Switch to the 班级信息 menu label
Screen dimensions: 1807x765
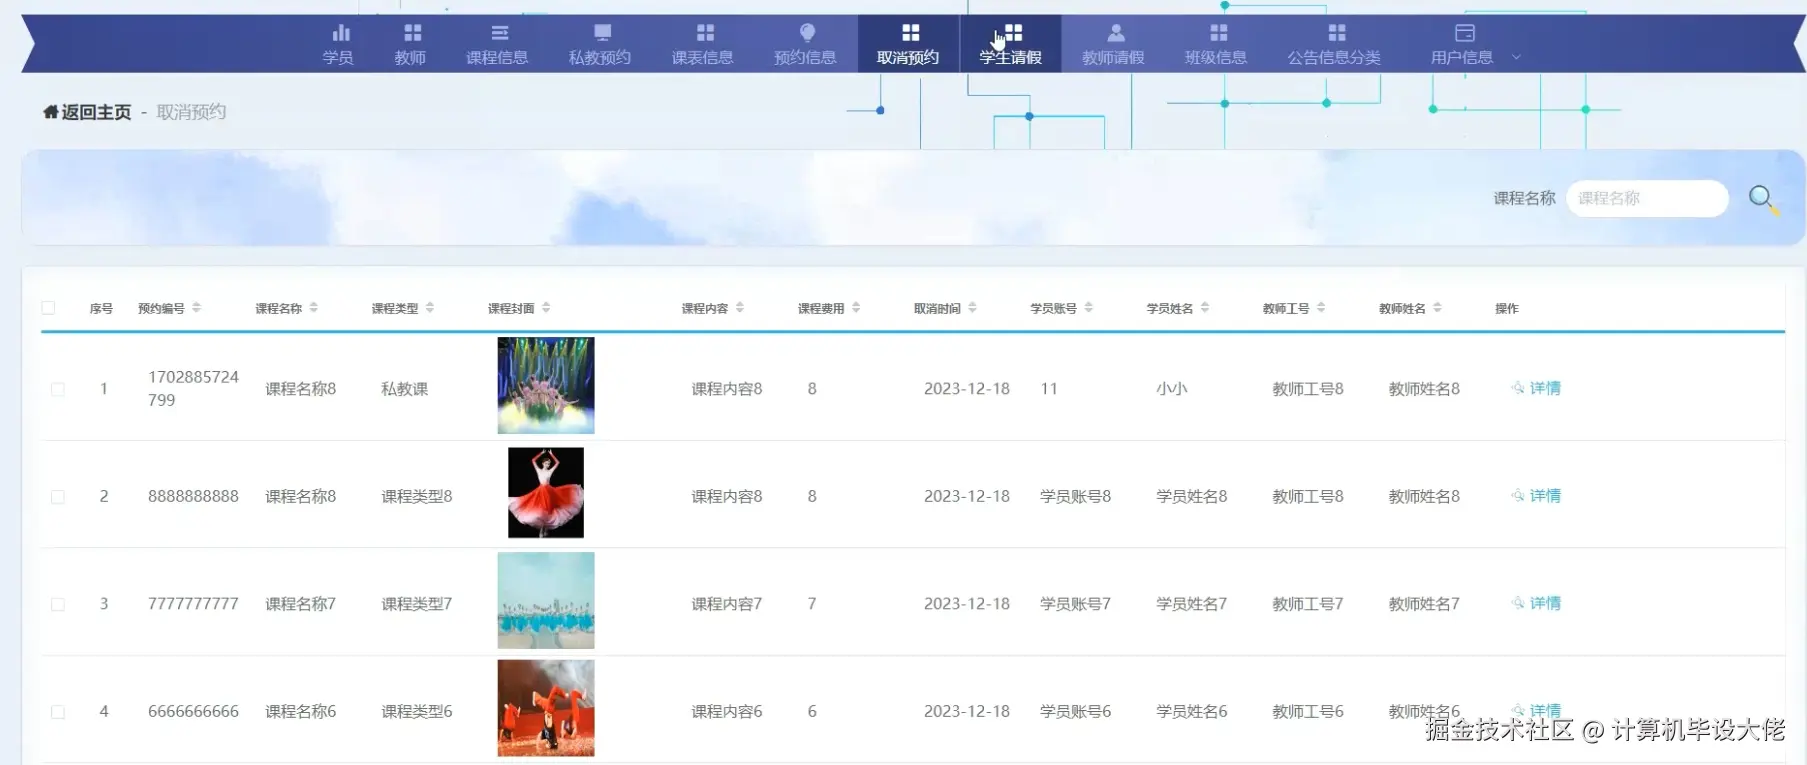pos(1216,58)
